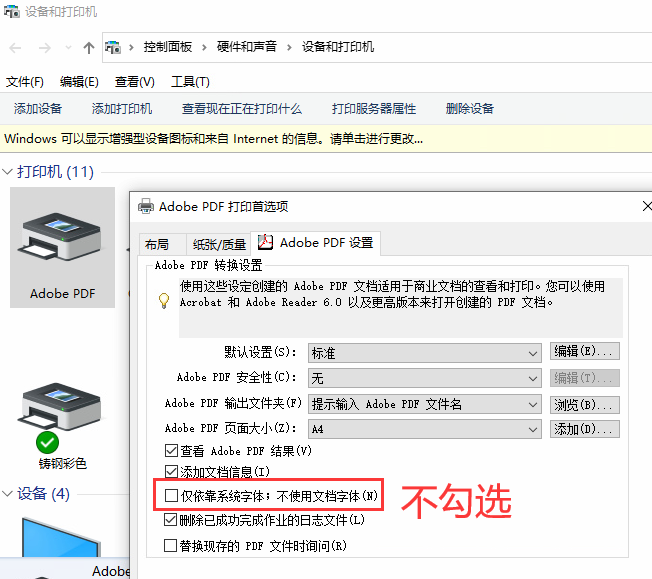Screen dimensions: 652x579
Task: Toggle 仅依靠系统字体；不使用文档字体(N) checkbox
Action: pyautogui.click(x=171, y=495)
